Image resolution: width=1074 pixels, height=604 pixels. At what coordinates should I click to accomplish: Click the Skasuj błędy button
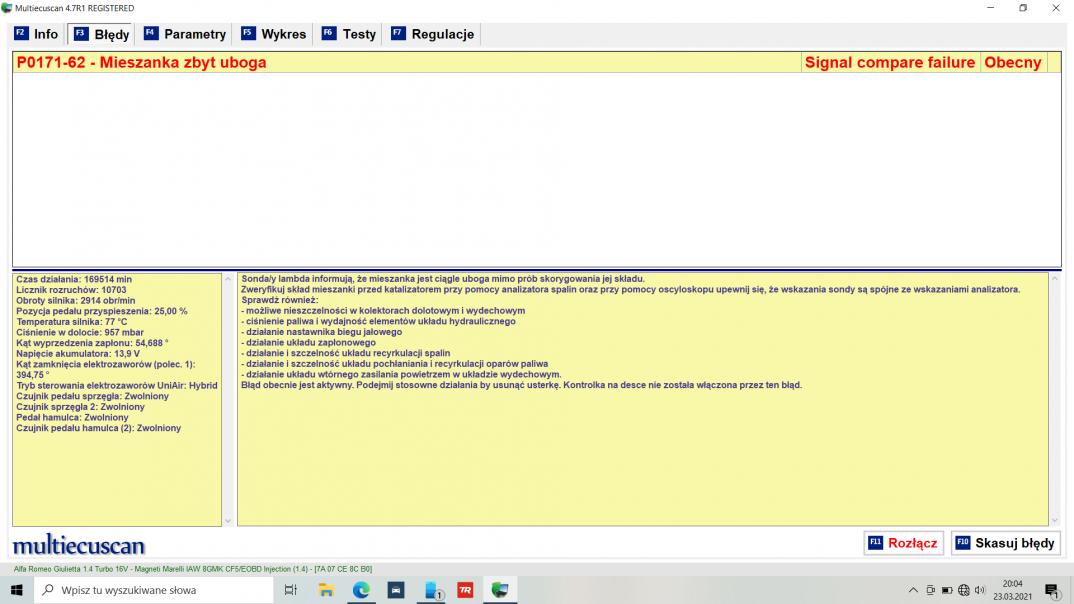(1006, 543)
